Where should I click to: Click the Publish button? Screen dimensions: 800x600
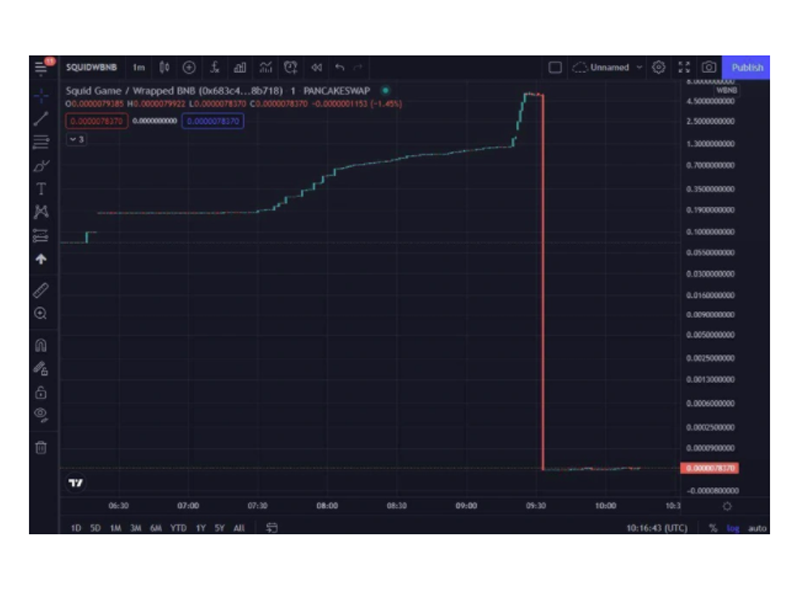tap(746, 67)
